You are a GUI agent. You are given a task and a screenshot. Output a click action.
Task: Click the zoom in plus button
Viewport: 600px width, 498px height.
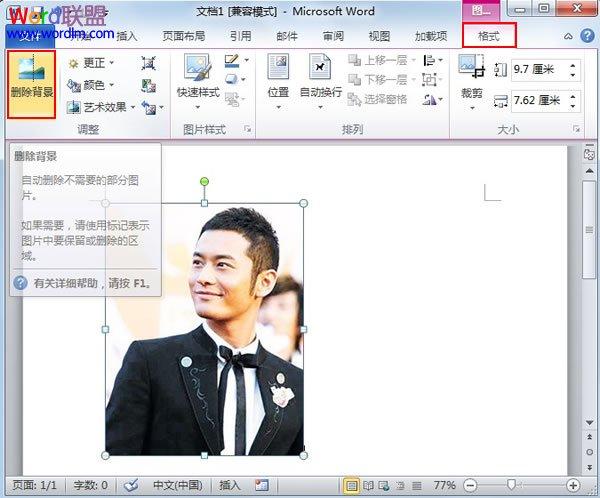click(573, 486)
